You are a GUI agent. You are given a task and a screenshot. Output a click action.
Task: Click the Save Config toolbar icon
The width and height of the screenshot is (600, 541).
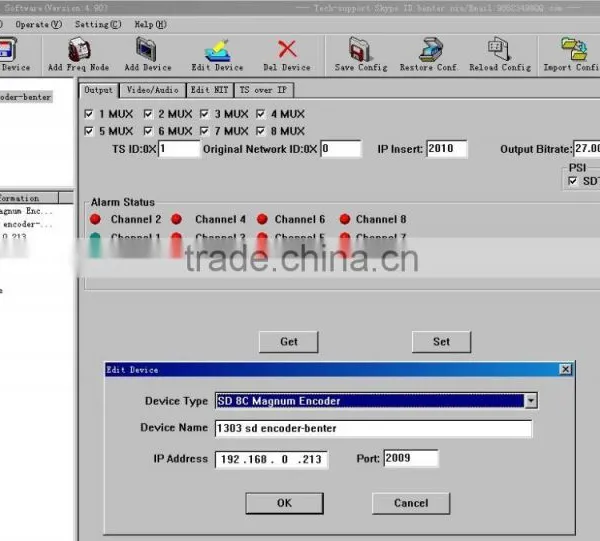click(360, 49)
